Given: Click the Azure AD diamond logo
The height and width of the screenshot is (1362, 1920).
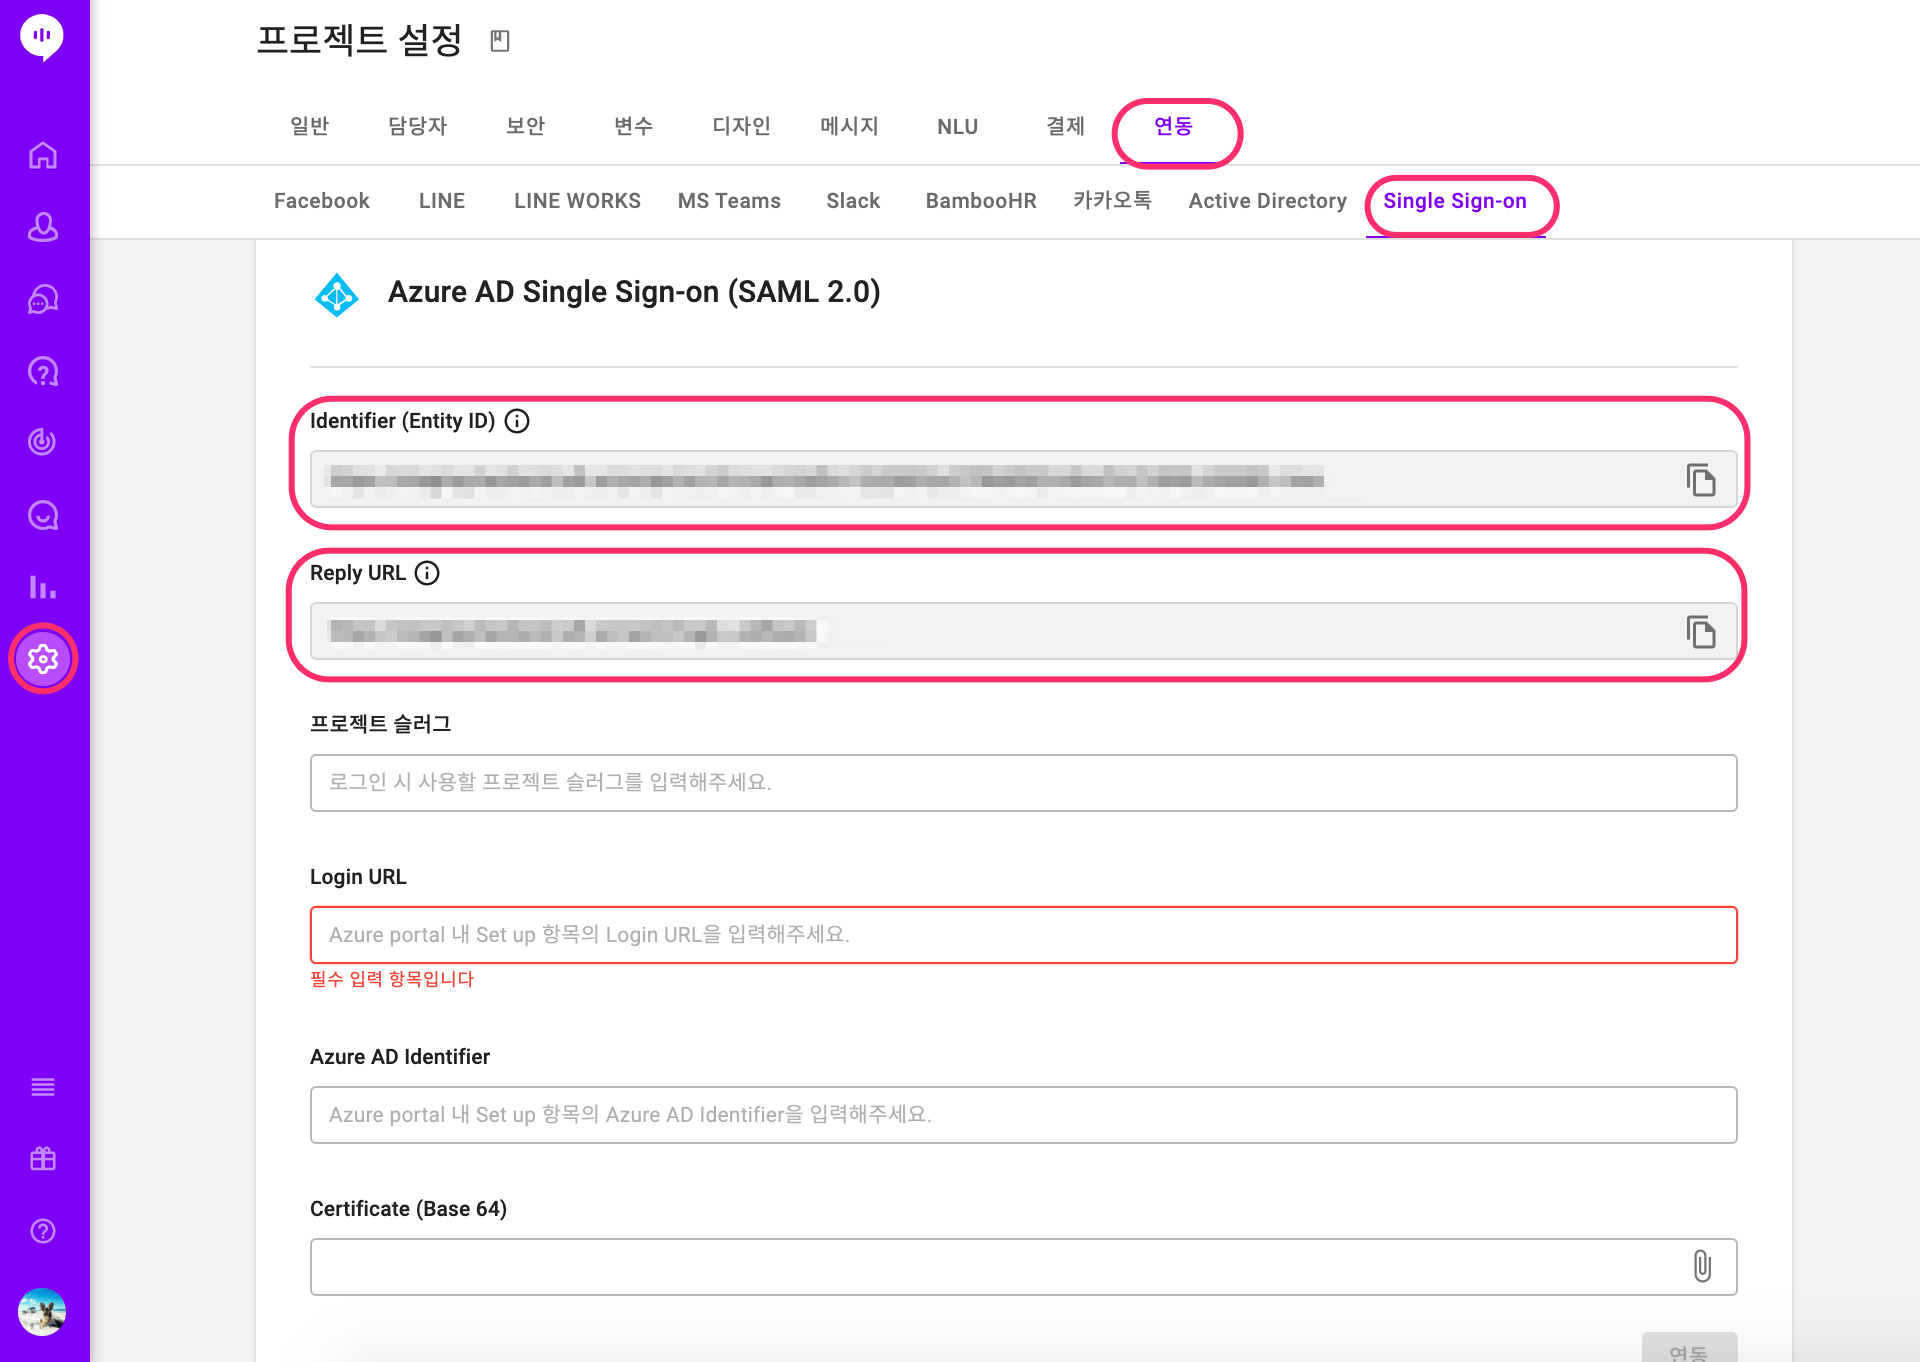Looking at the screenshot, I should coord(337,295).
